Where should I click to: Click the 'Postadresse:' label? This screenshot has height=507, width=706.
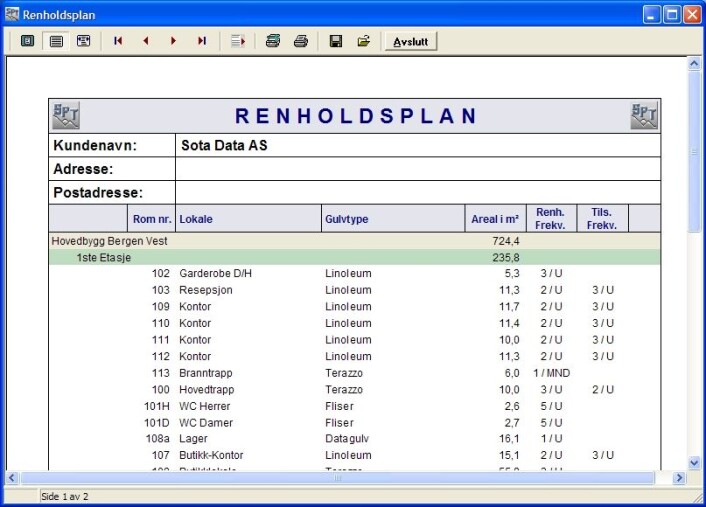pyautogui.click(x=98, y=193)
